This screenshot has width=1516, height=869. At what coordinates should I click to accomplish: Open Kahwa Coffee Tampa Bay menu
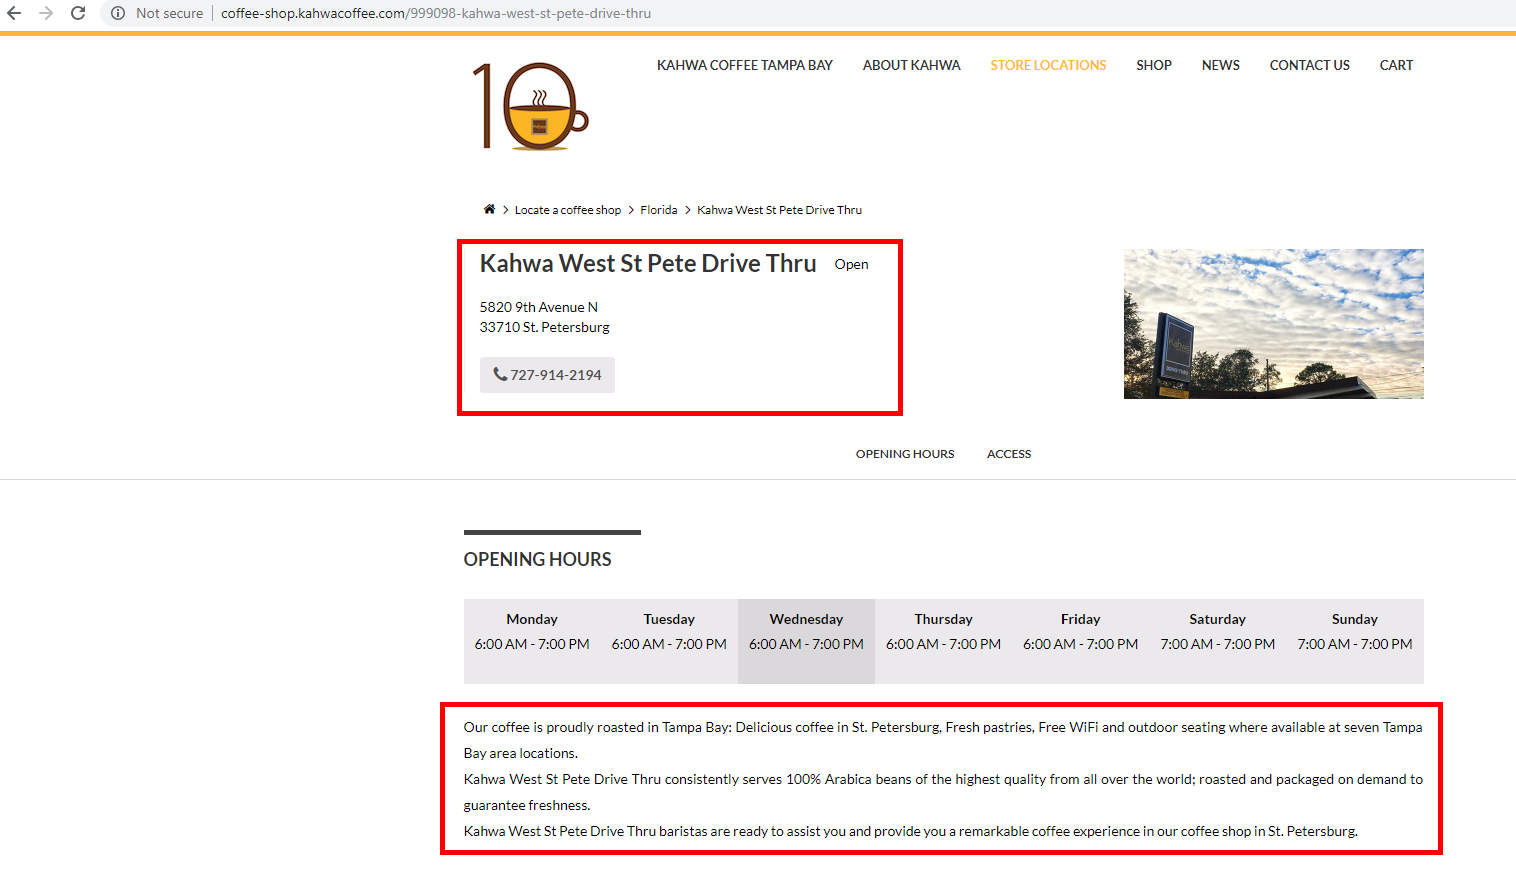pos(744,65)
